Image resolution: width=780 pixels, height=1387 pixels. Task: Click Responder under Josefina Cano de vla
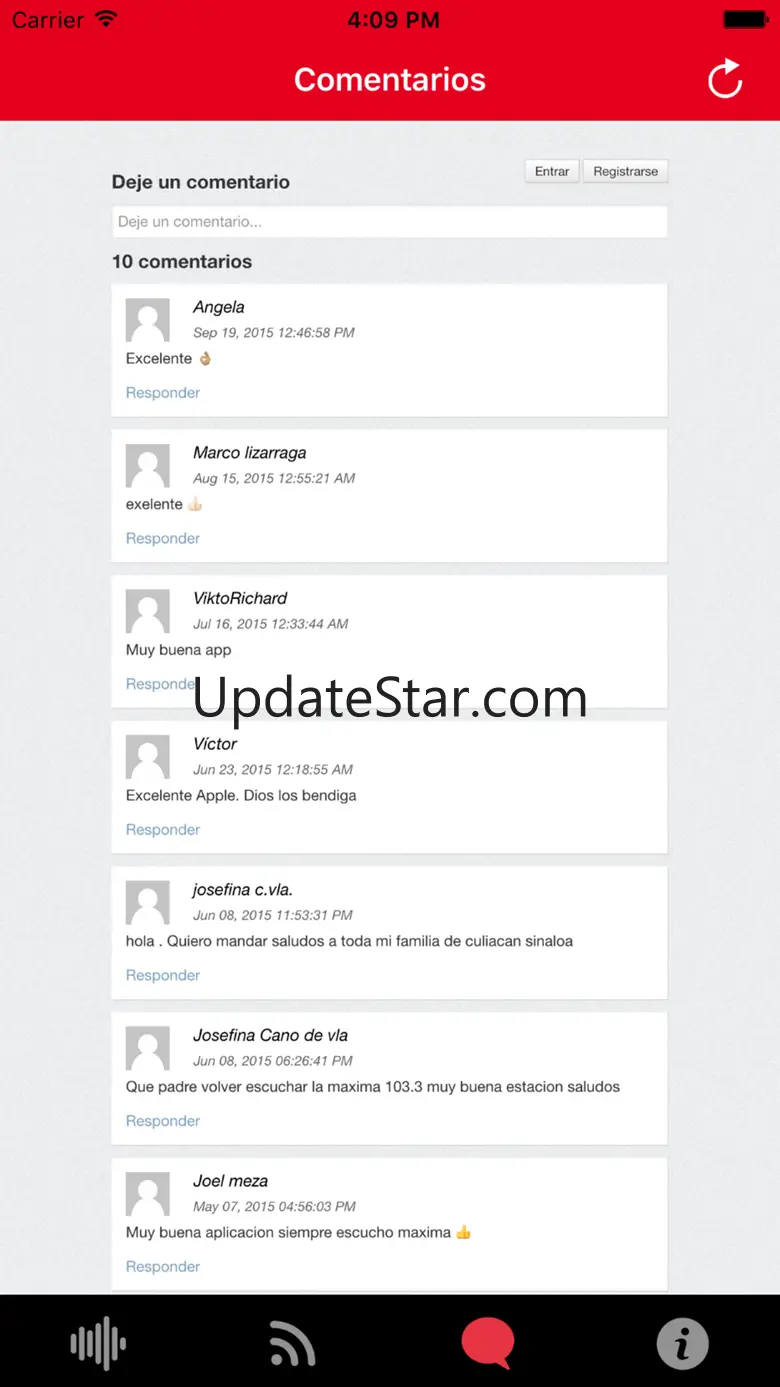[163, 1121]
